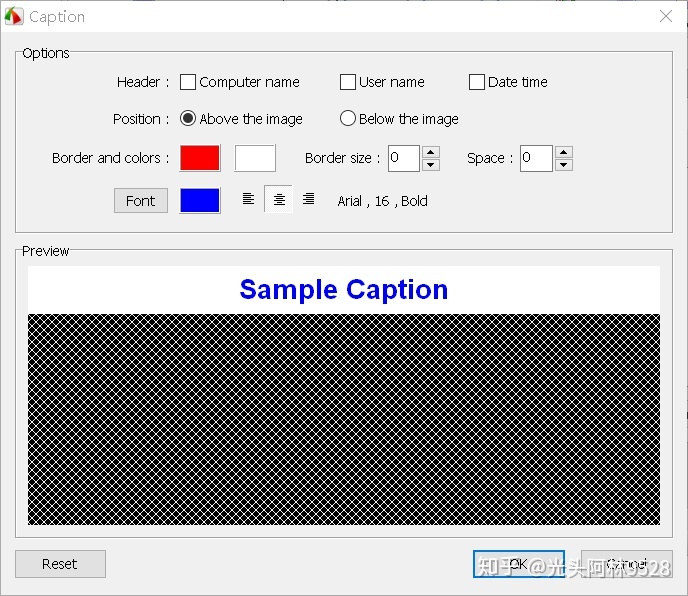Enable the User name checkbox
The width and height of the screenshot is (688, 596).
[x=348, y=82]
